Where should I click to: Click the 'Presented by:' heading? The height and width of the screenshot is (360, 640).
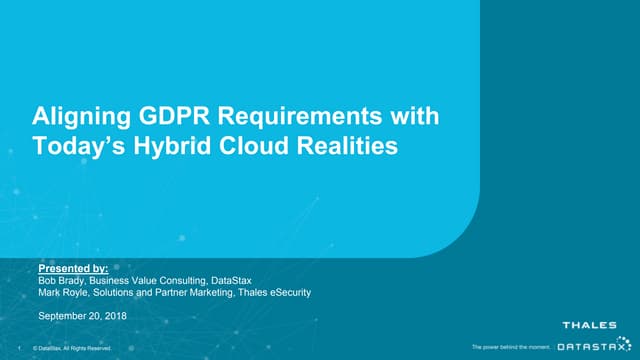point(73,269)
